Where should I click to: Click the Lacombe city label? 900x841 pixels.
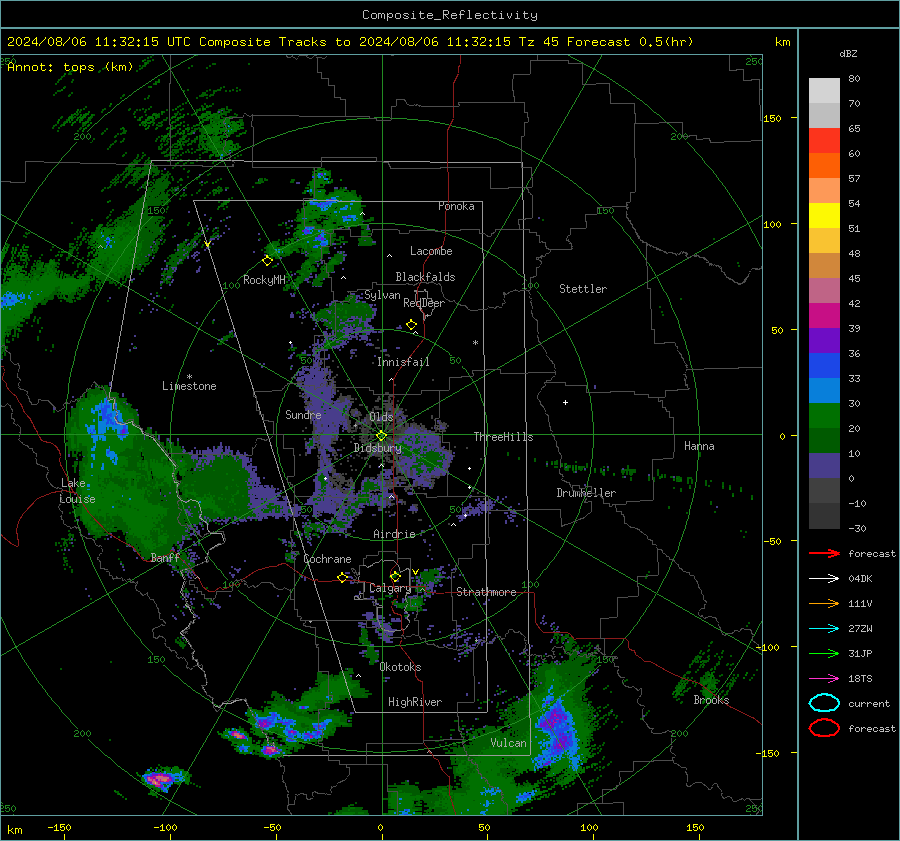coord(431,251)
